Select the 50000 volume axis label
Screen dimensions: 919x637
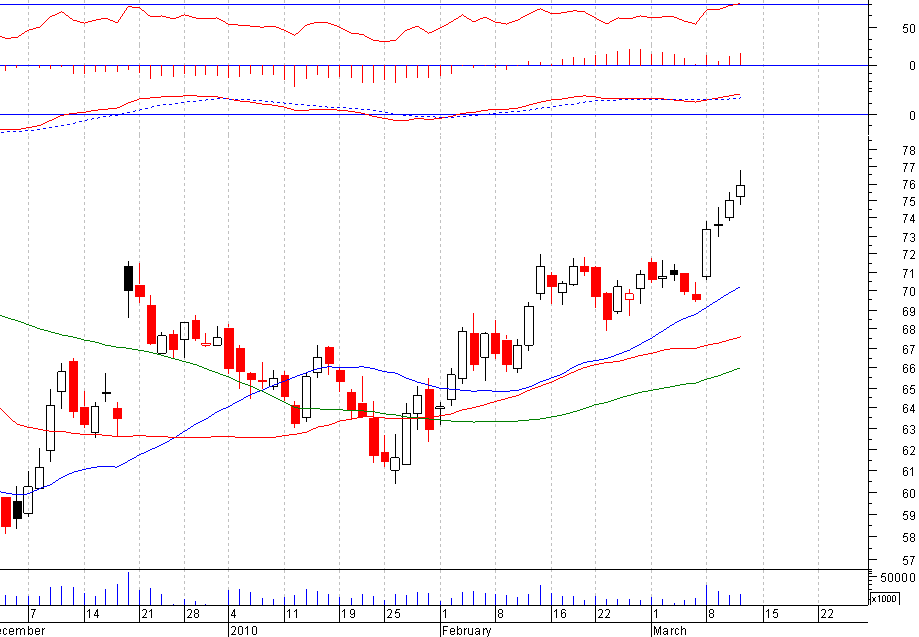[897, 578]
